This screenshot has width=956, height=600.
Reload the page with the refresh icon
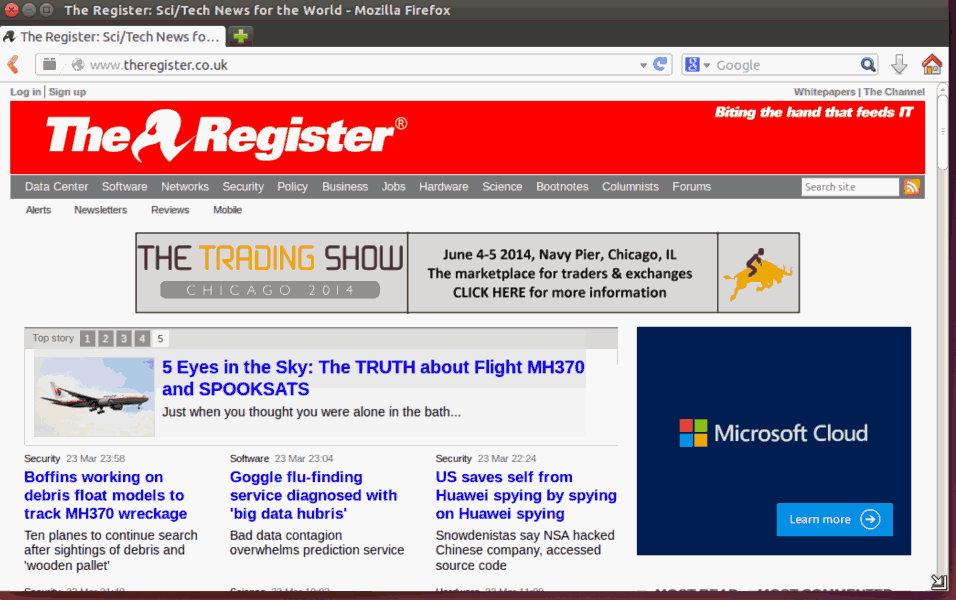point(660,64)
